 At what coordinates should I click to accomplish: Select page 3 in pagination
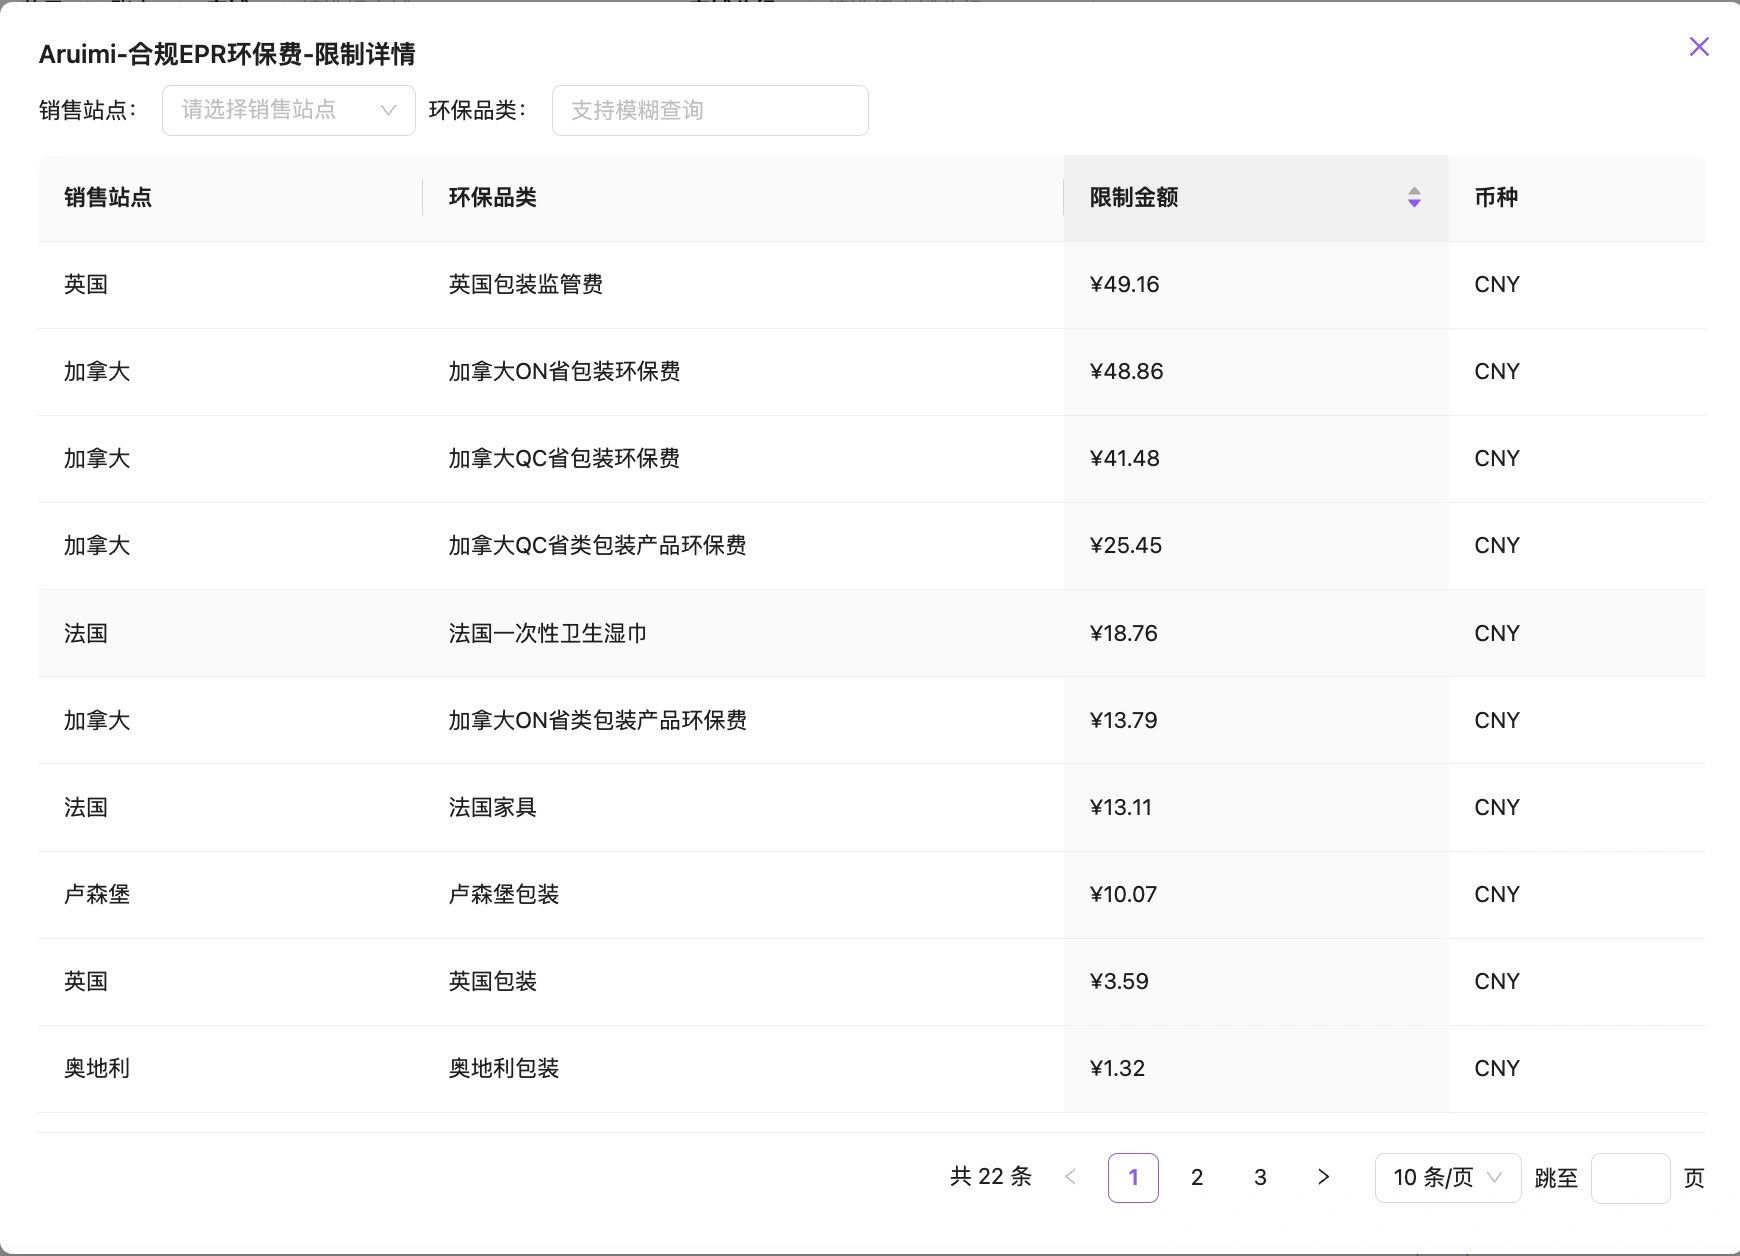point(1260,1177)
